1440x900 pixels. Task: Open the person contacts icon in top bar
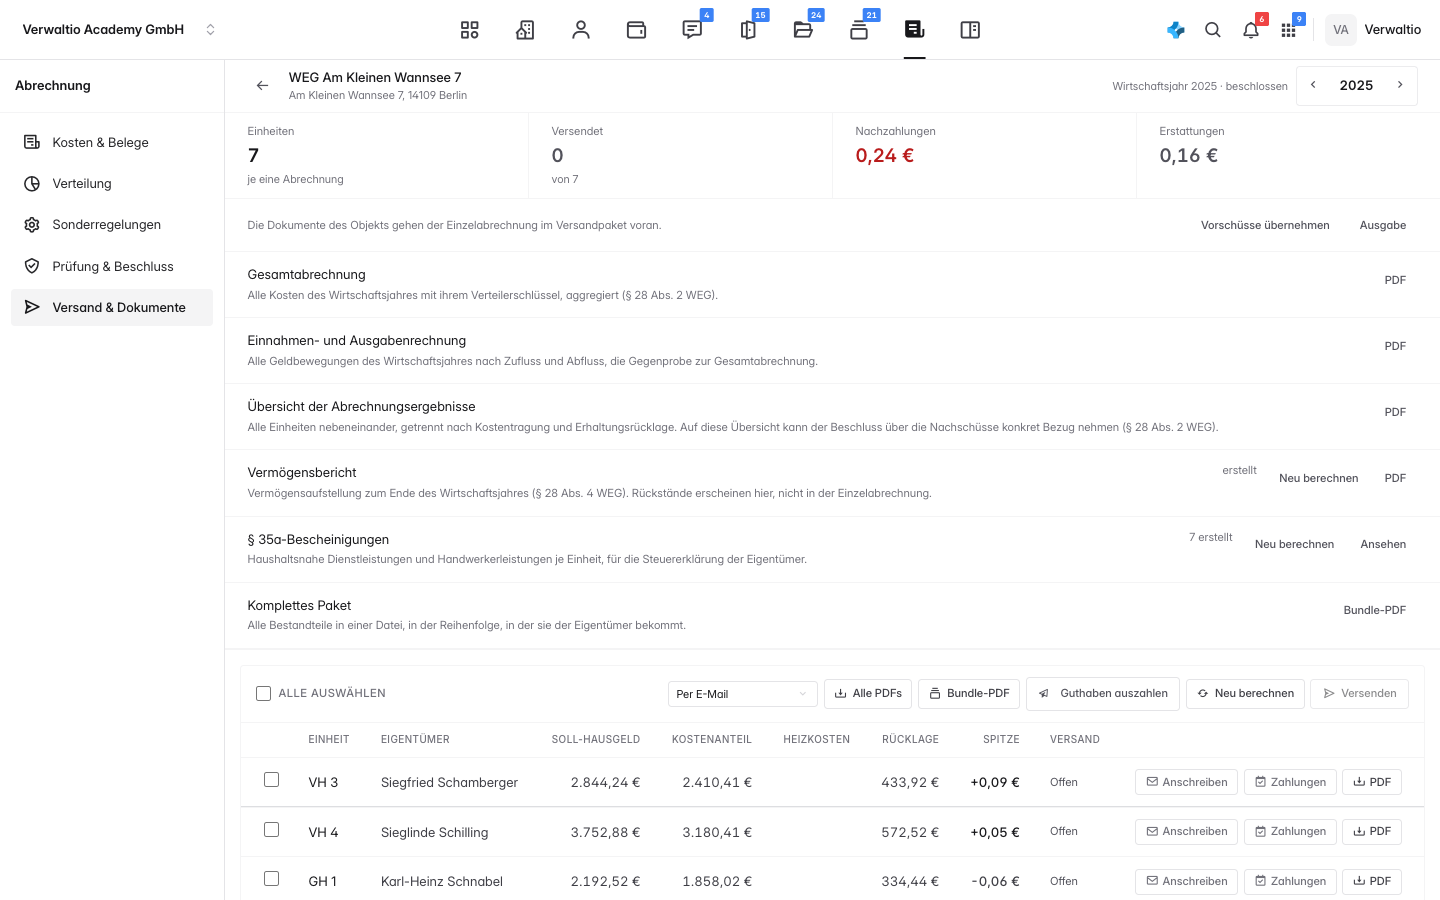point(581,30)
